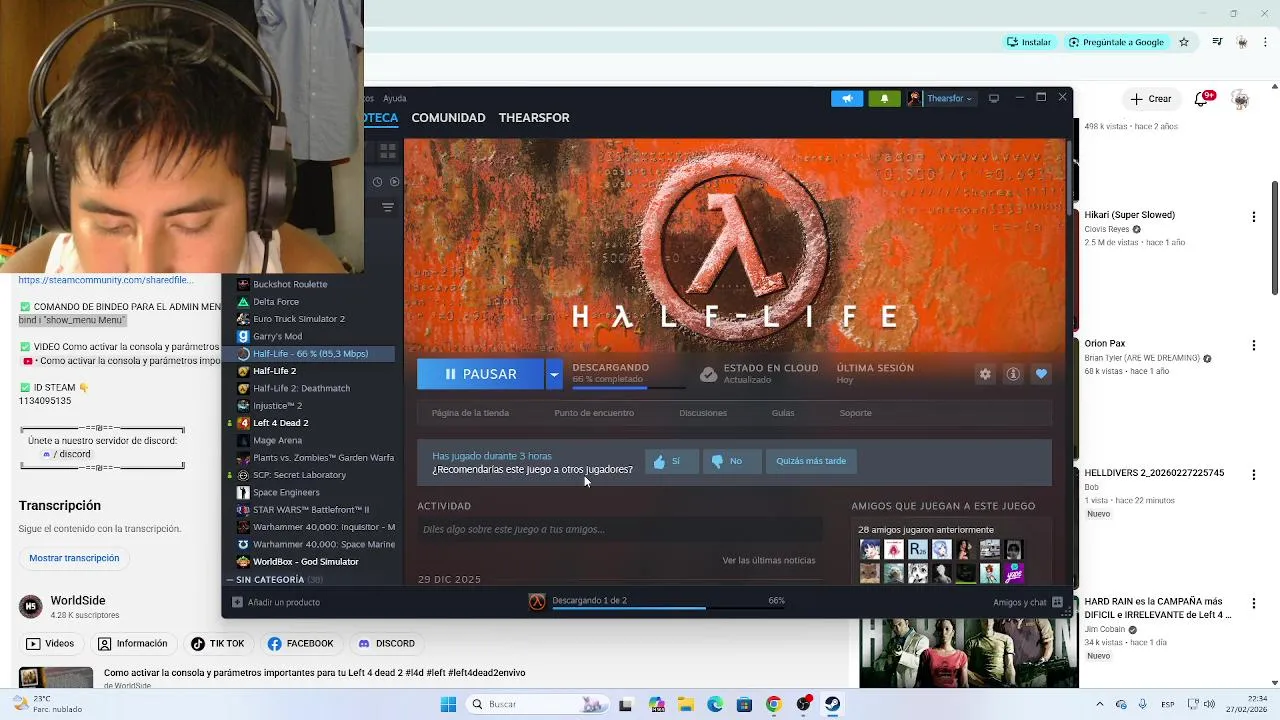The image size is (1280, 720).
Task: Open THEARSFOR profile tab
Action: click(534, 118)
